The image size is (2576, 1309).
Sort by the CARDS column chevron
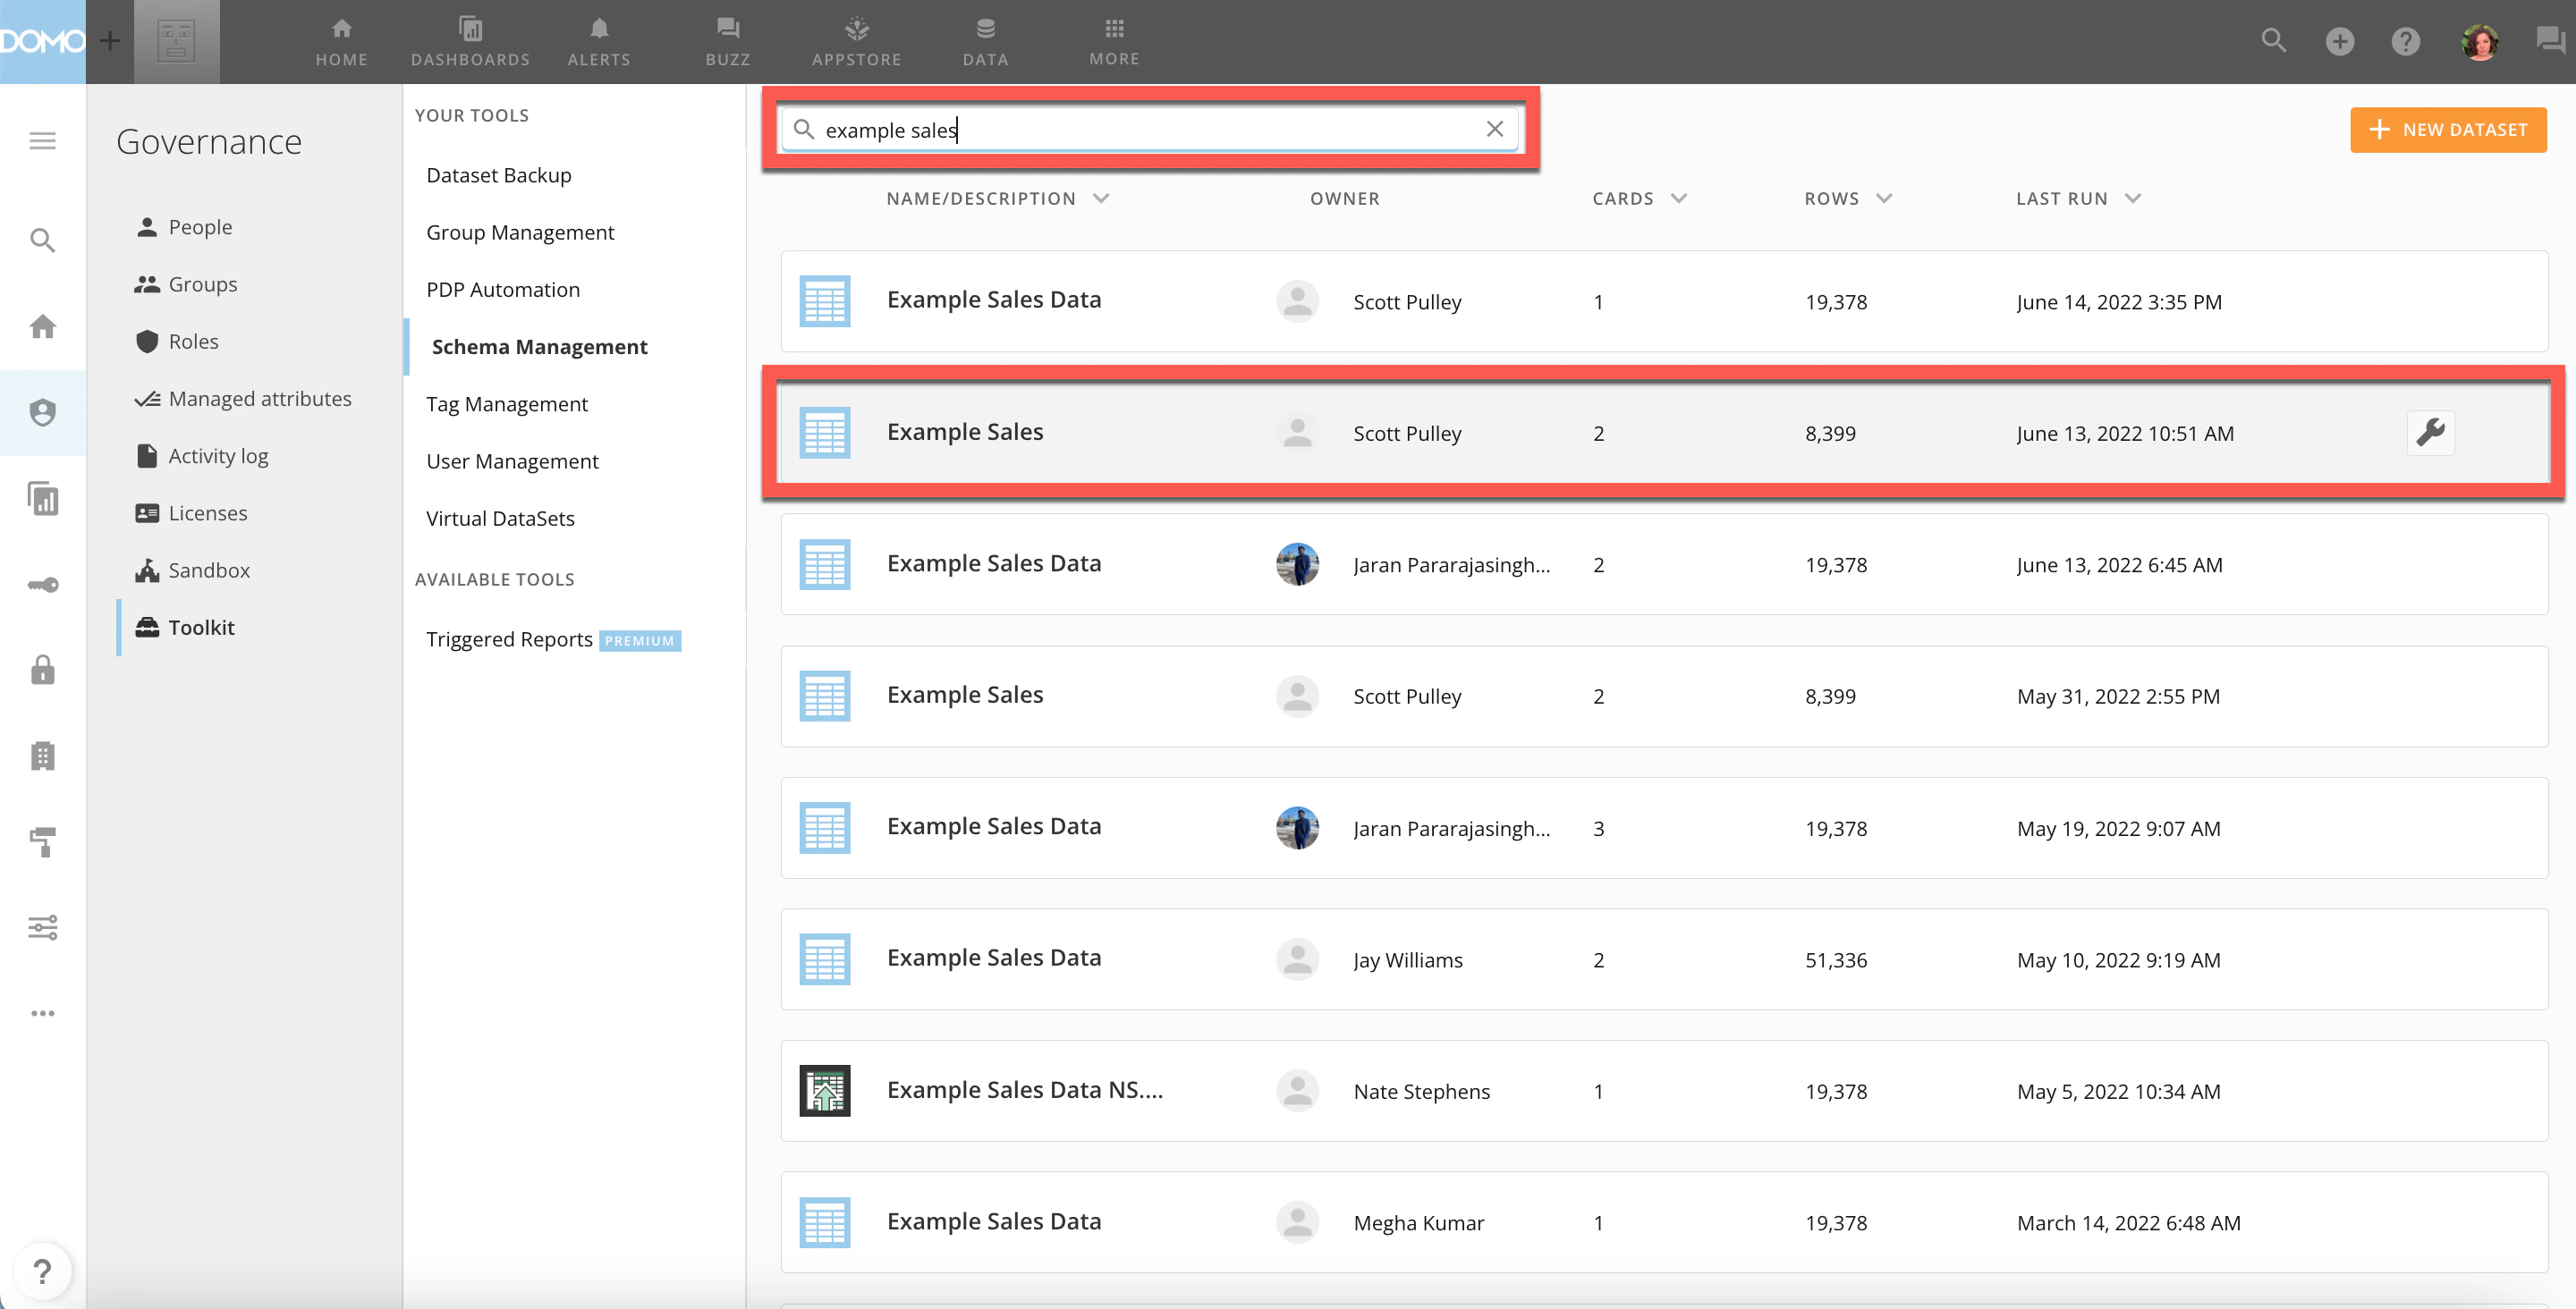click(x=1679, y=198)
